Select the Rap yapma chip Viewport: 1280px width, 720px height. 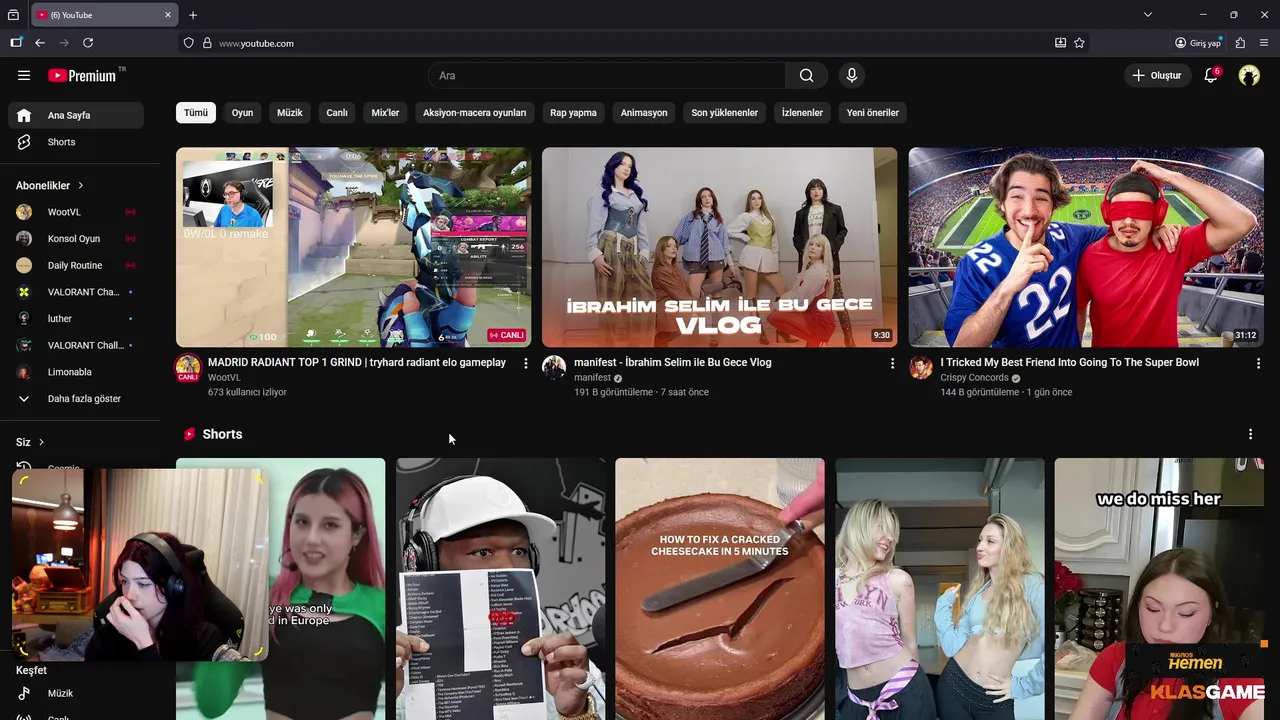[573, 113]
